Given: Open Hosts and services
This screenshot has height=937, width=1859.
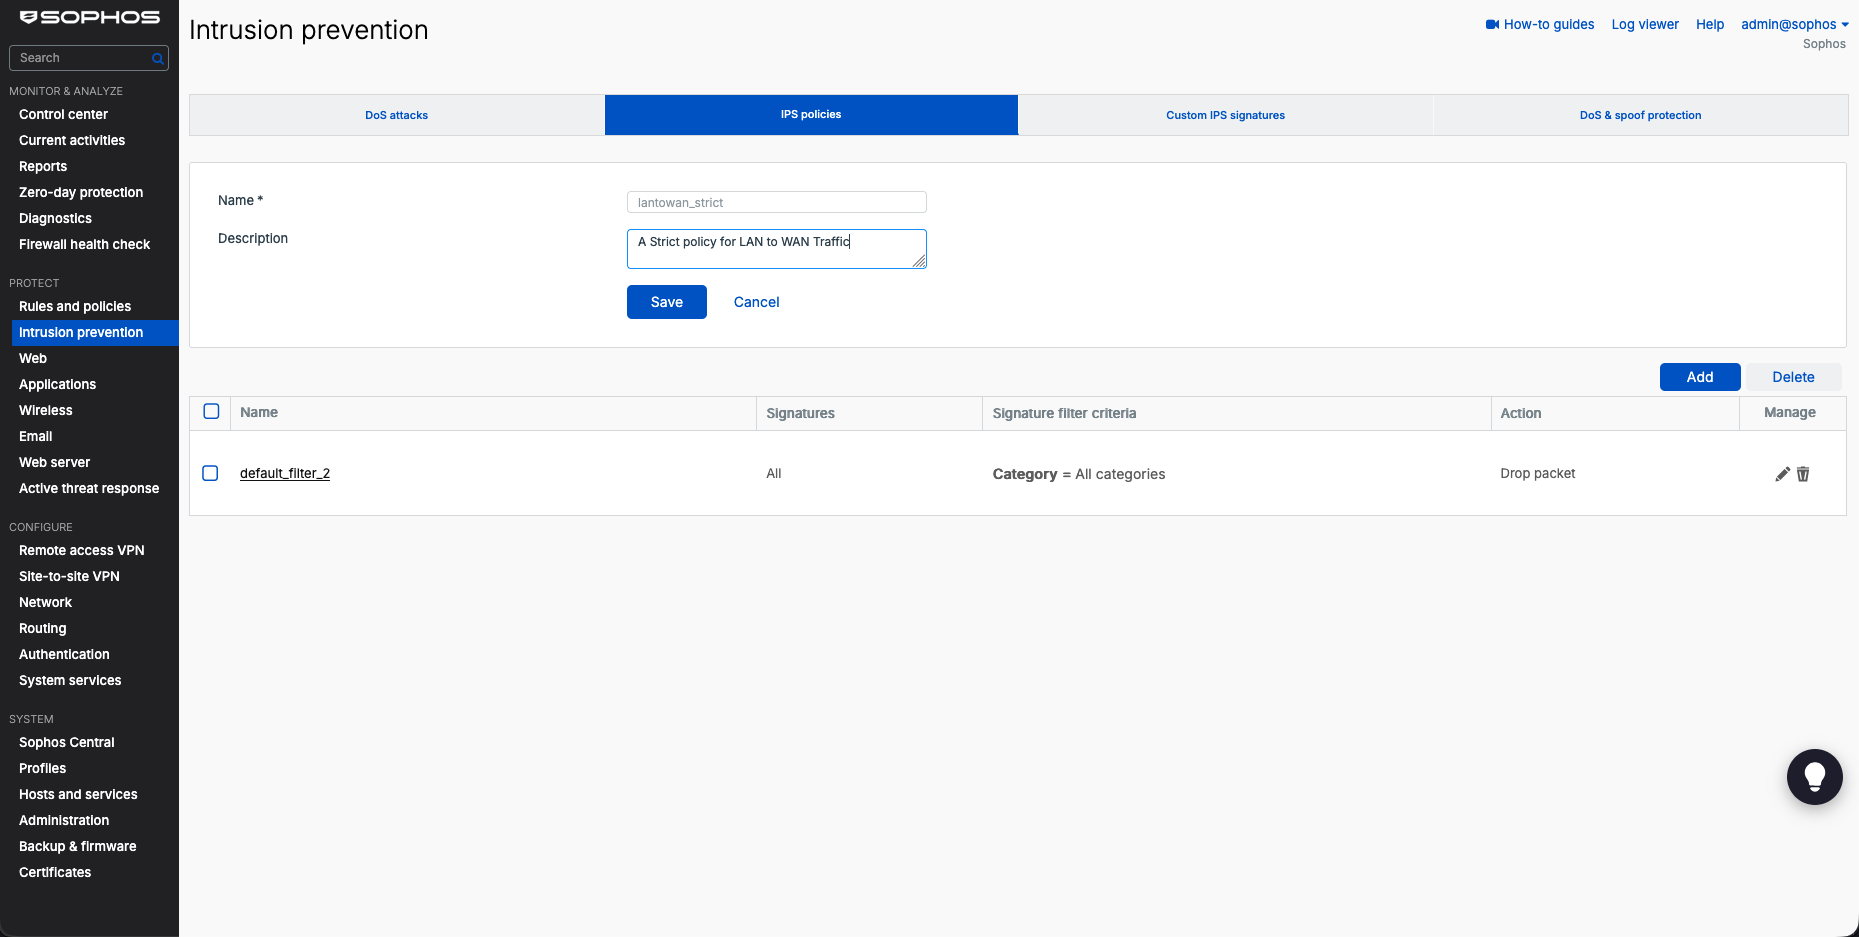Looking at the screenshot, I should (78, 794).
